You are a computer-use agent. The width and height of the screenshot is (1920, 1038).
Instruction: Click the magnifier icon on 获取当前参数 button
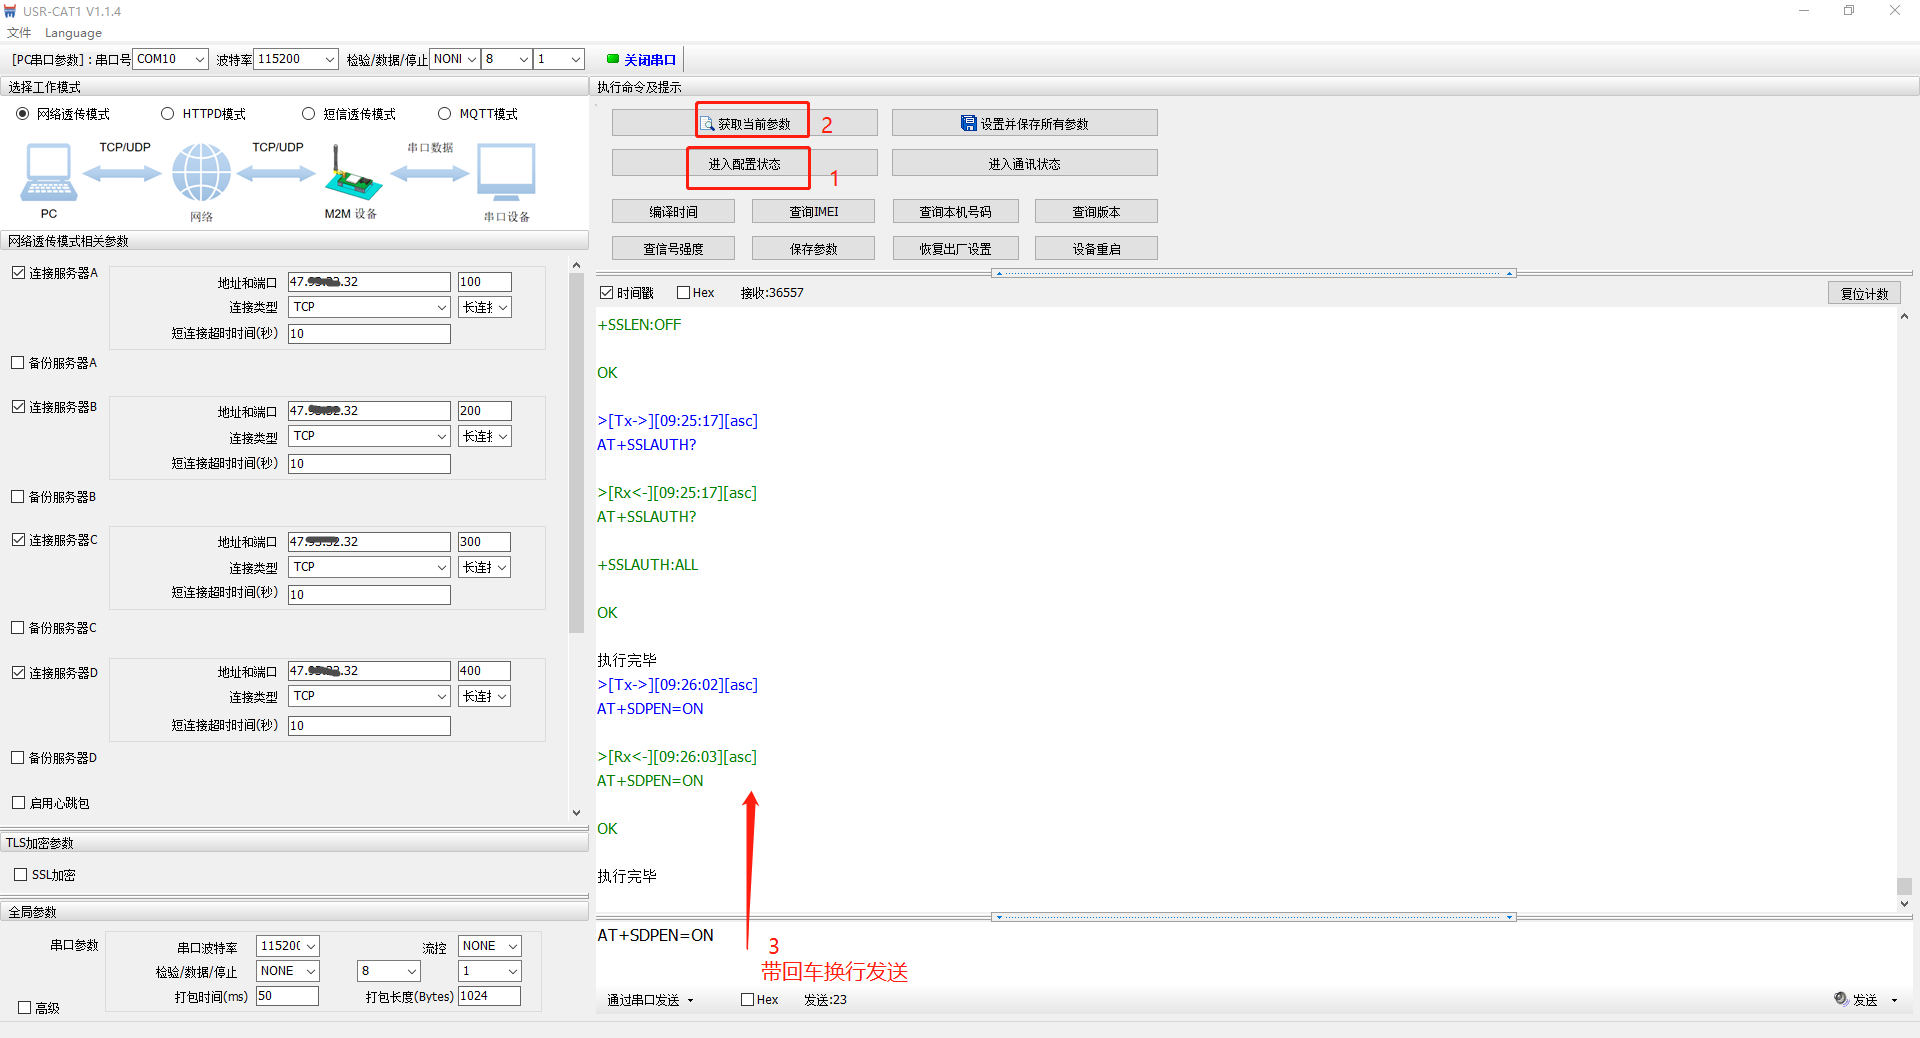point(708,124)
